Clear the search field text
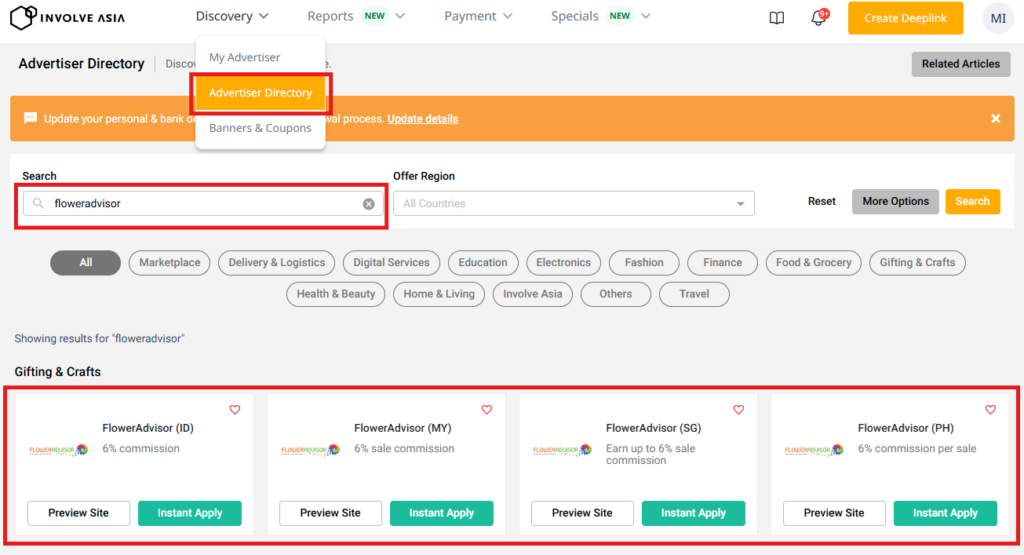 [368, 204]
